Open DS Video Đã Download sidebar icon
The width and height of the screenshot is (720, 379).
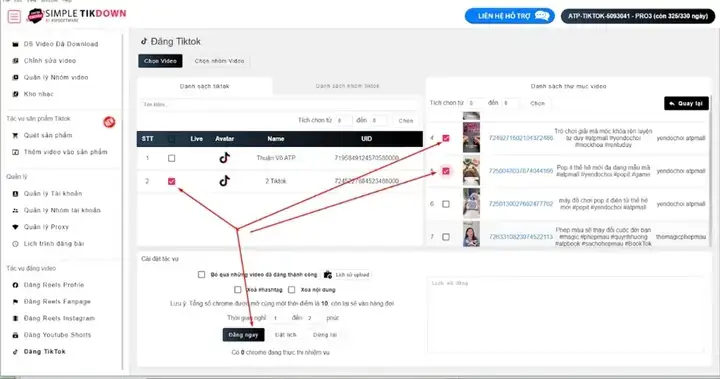[x=15, y=44]
